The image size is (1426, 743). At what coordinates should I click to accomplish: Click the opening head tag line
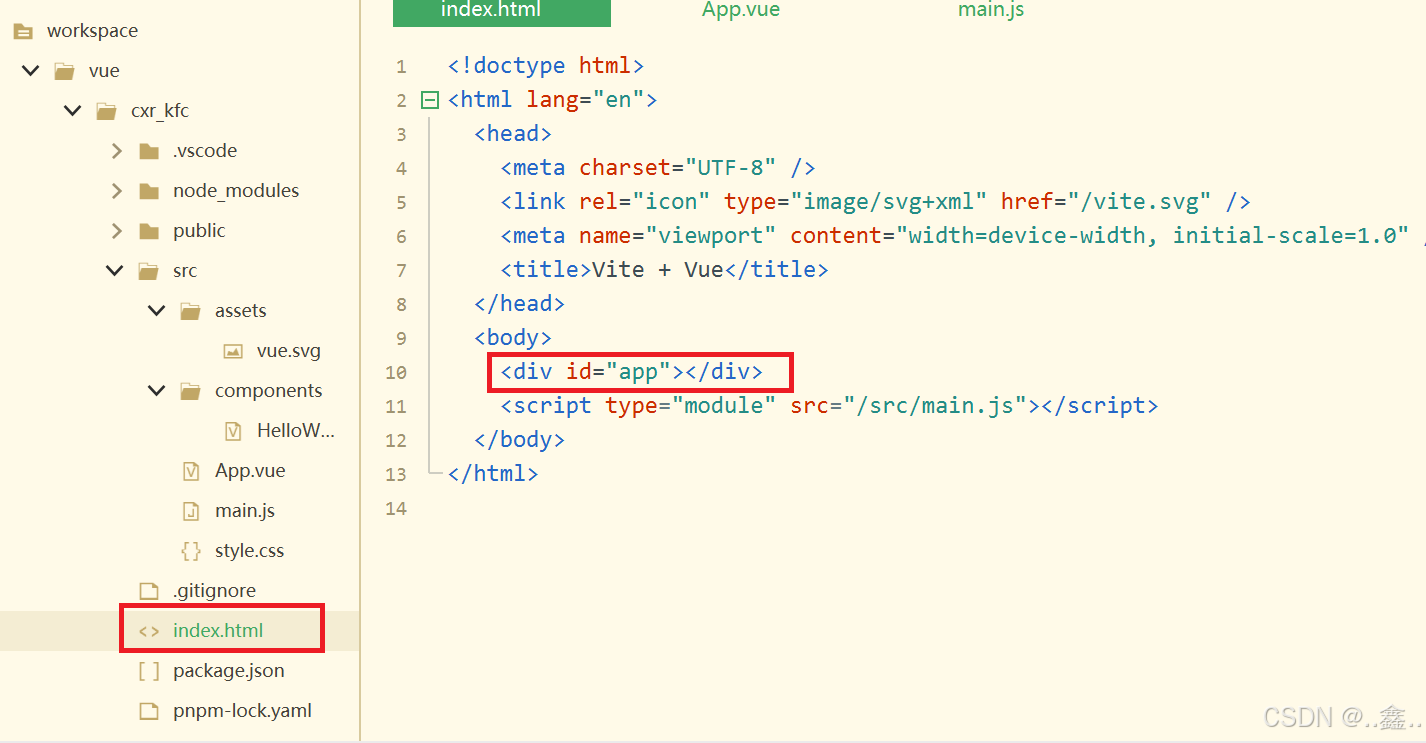tap(513, 134)
